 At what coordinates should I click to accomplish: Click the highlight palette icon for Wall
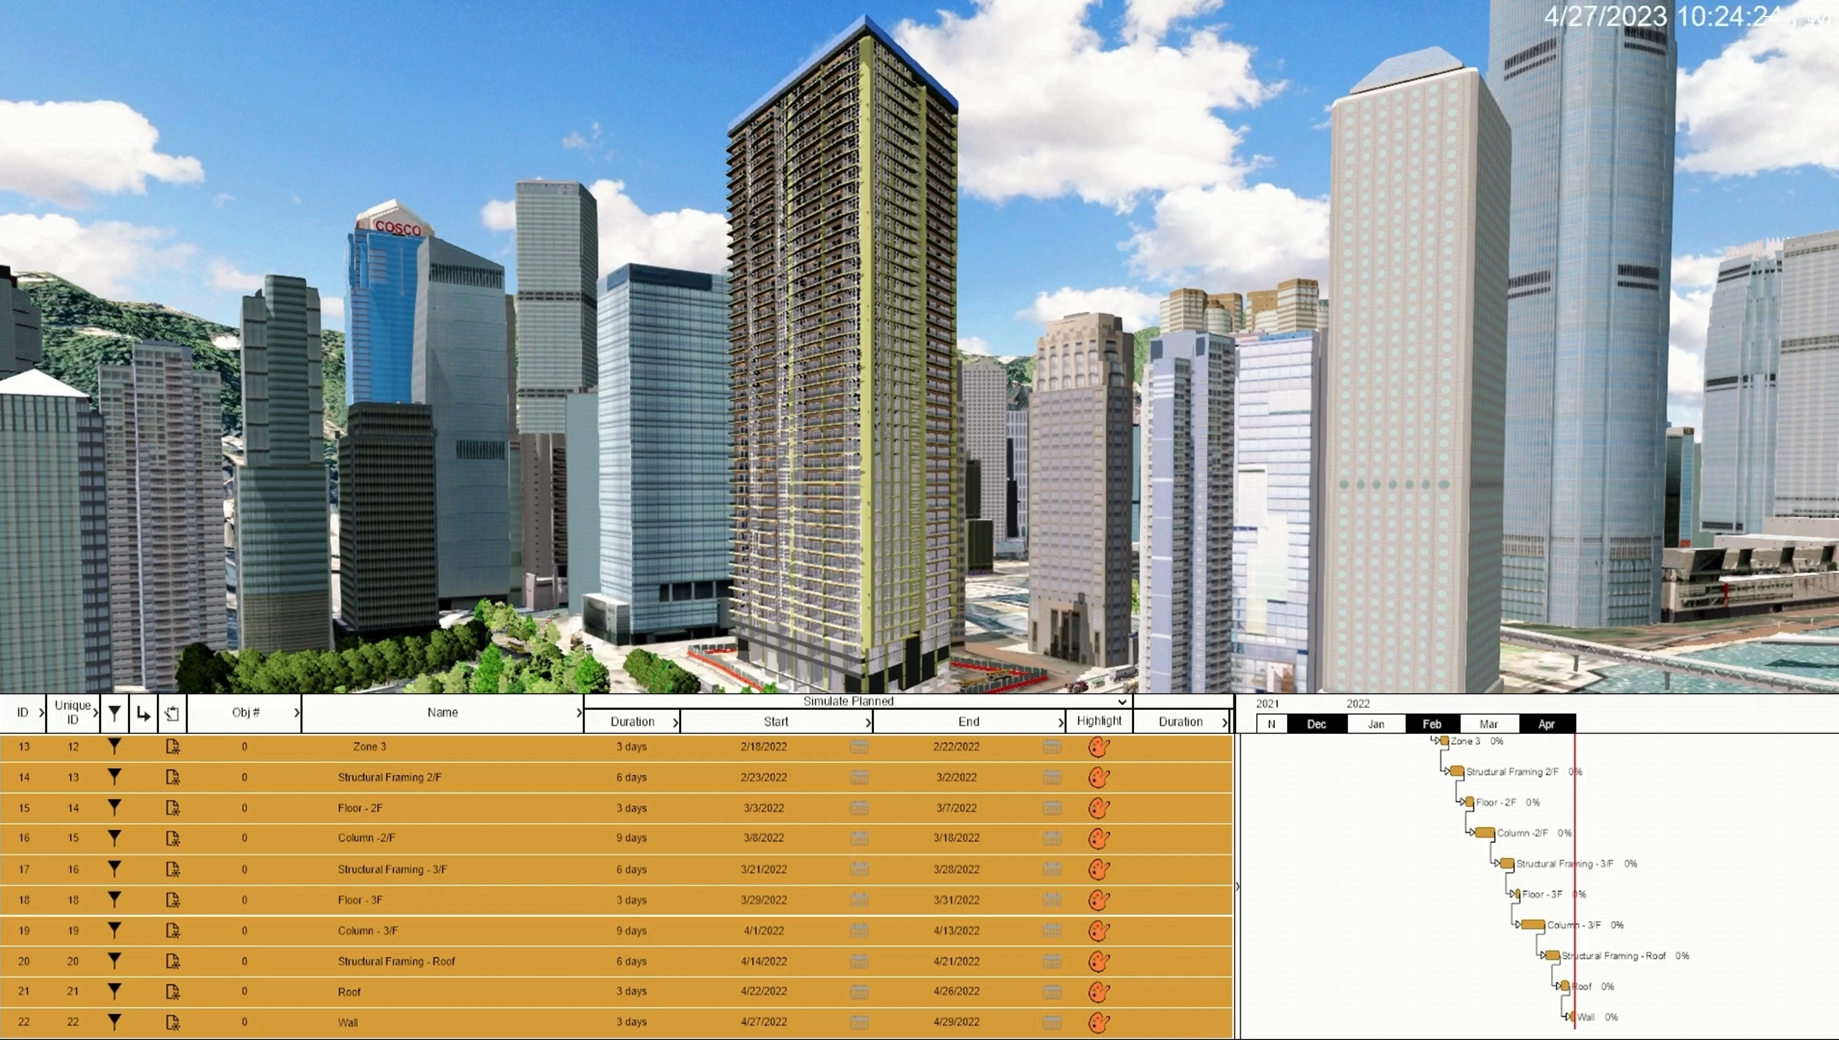[x=1099, y=1022]
